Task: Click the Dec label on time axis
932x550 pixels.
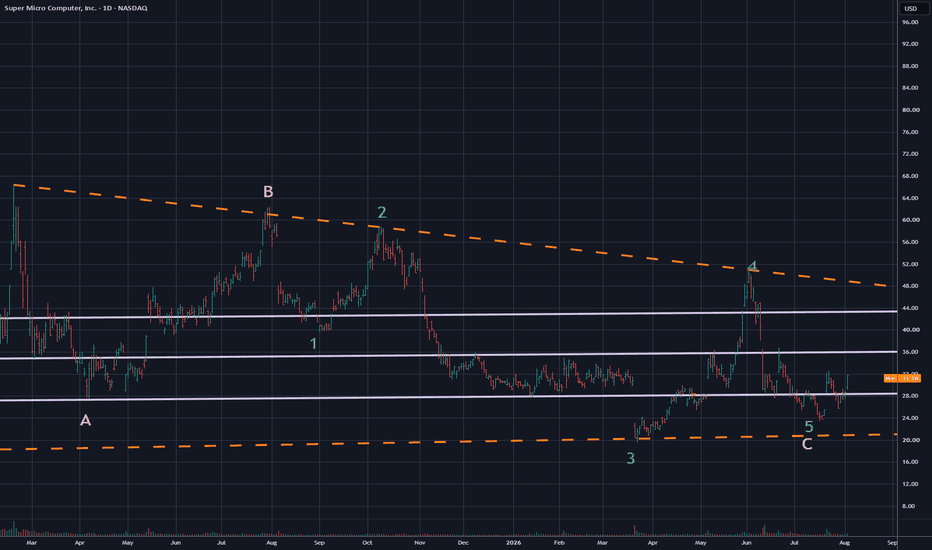Action: (463, 543)
